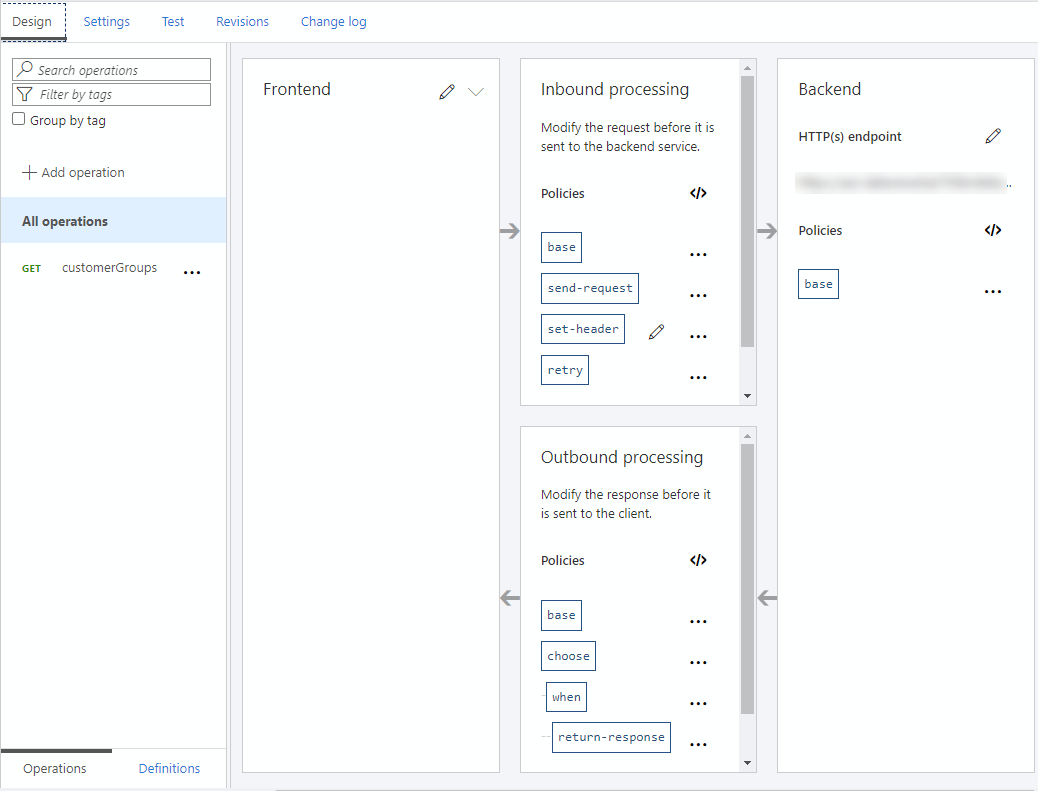This screenshot has width=1038, height=791.
Task: Switch to the Settings tab
Action: pos(107,22)
